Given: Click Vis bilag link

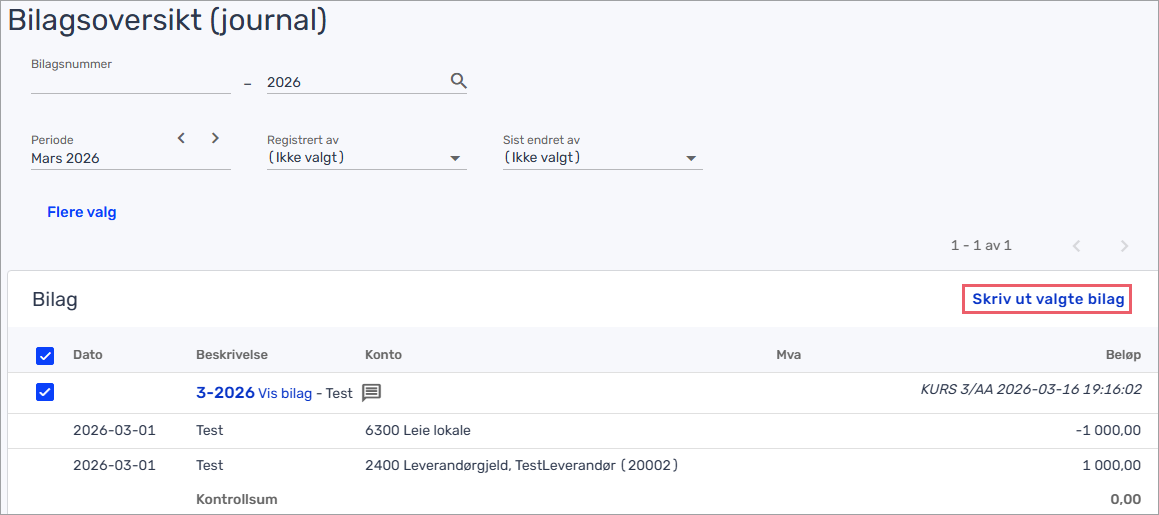Looking at the screenshot, I should (x=285, y=393).
